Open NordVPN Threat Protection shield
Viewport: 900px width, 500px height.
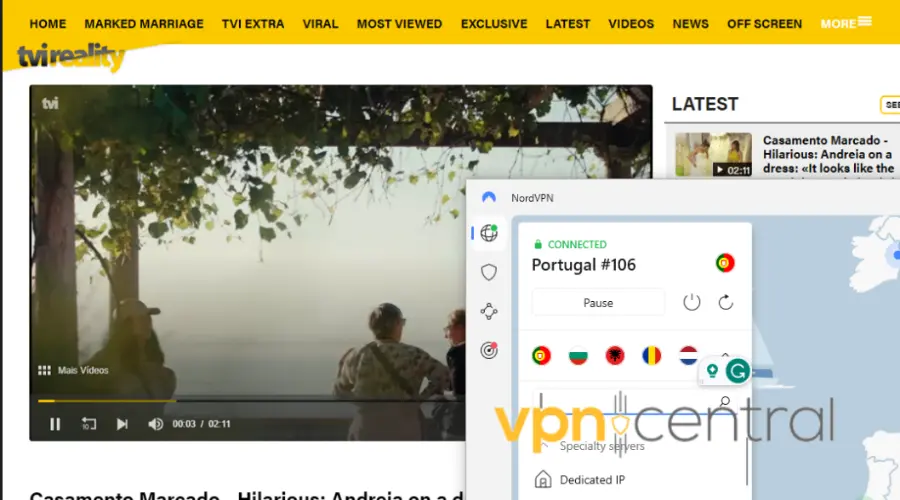489,272
